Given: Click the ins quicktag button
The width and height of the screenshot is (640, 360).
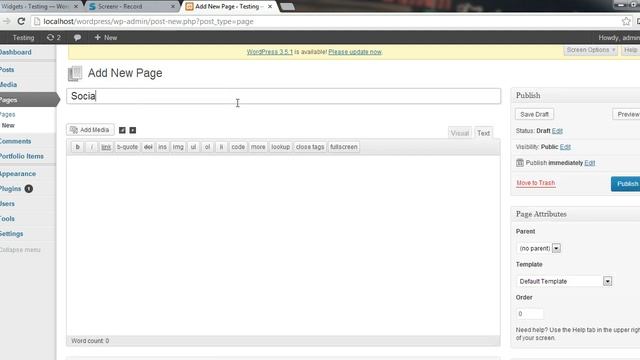Looking at the screenshot, I should (x=162, y=147).
